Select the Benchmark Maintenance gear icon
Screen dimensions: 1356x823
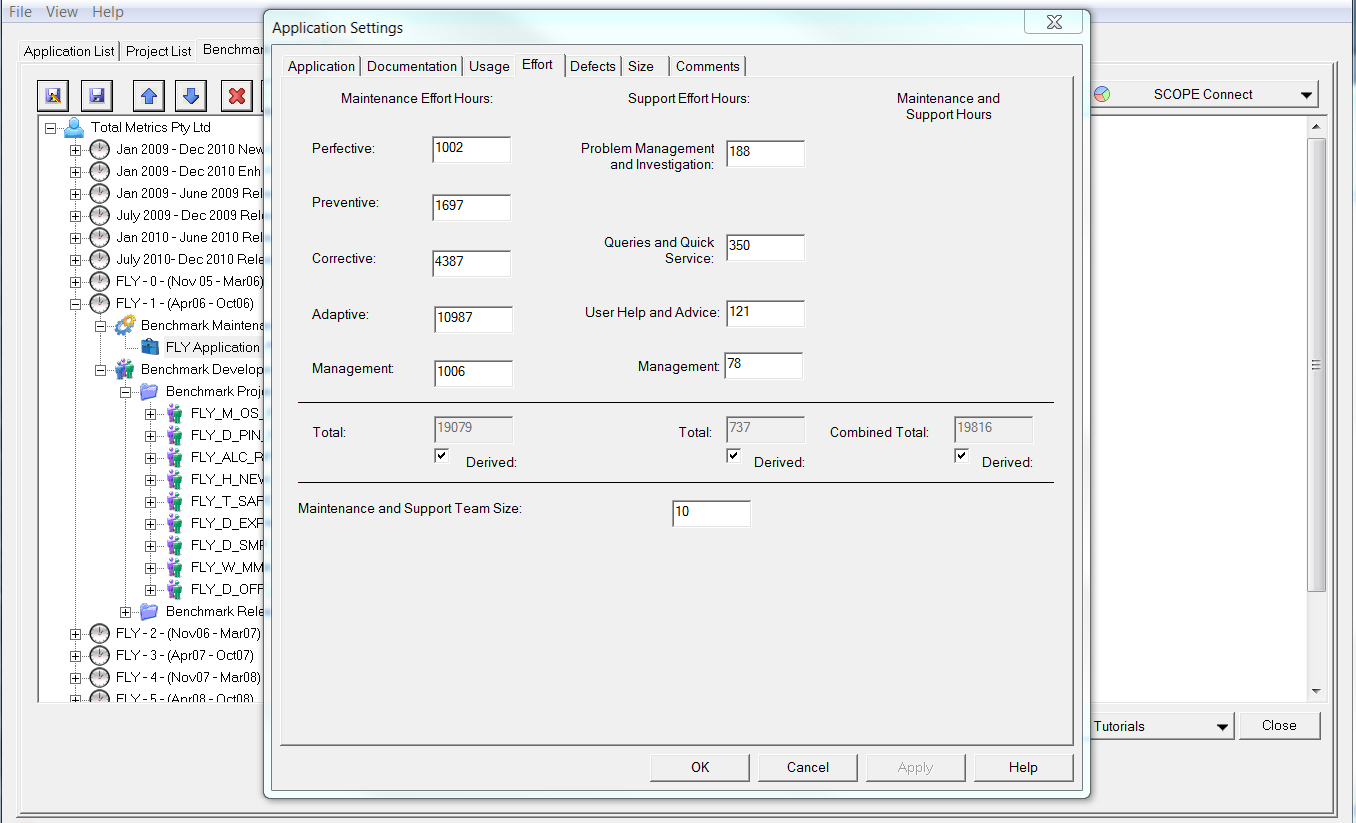124,325
